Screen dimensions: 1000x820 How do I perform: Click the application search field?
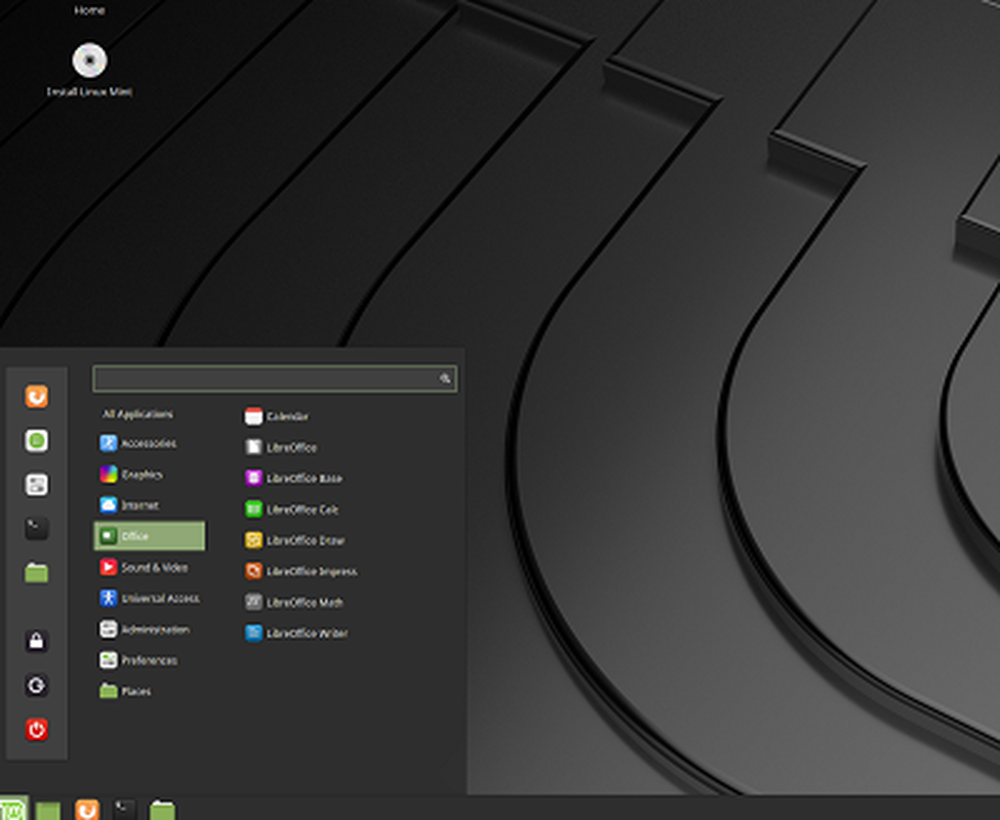[271, 378]
